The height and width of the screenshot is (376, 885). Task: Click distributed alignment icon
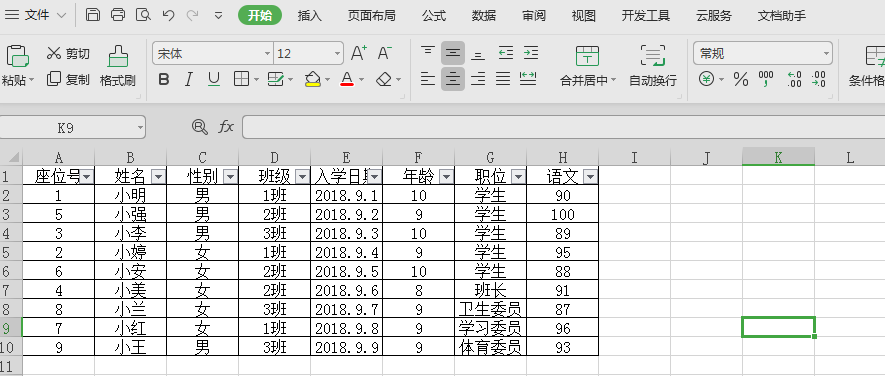[x=528, y=79]
